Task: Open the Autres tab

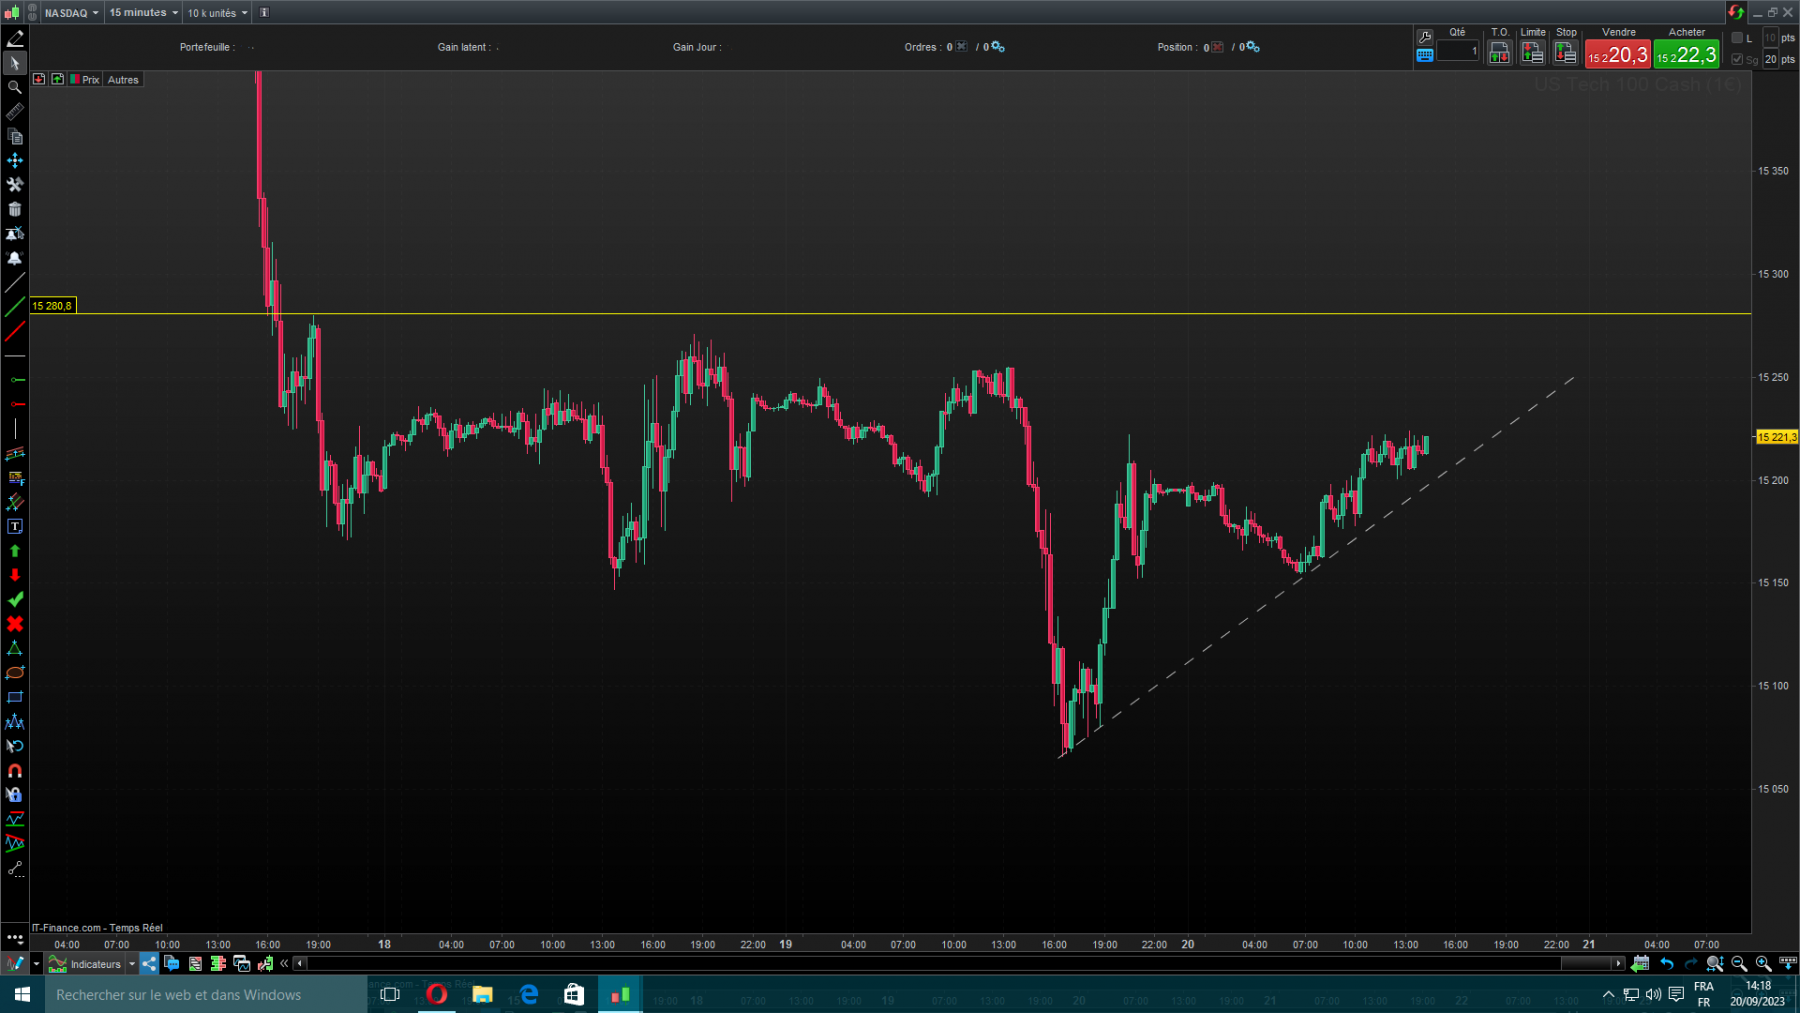Action: [123, 80]
